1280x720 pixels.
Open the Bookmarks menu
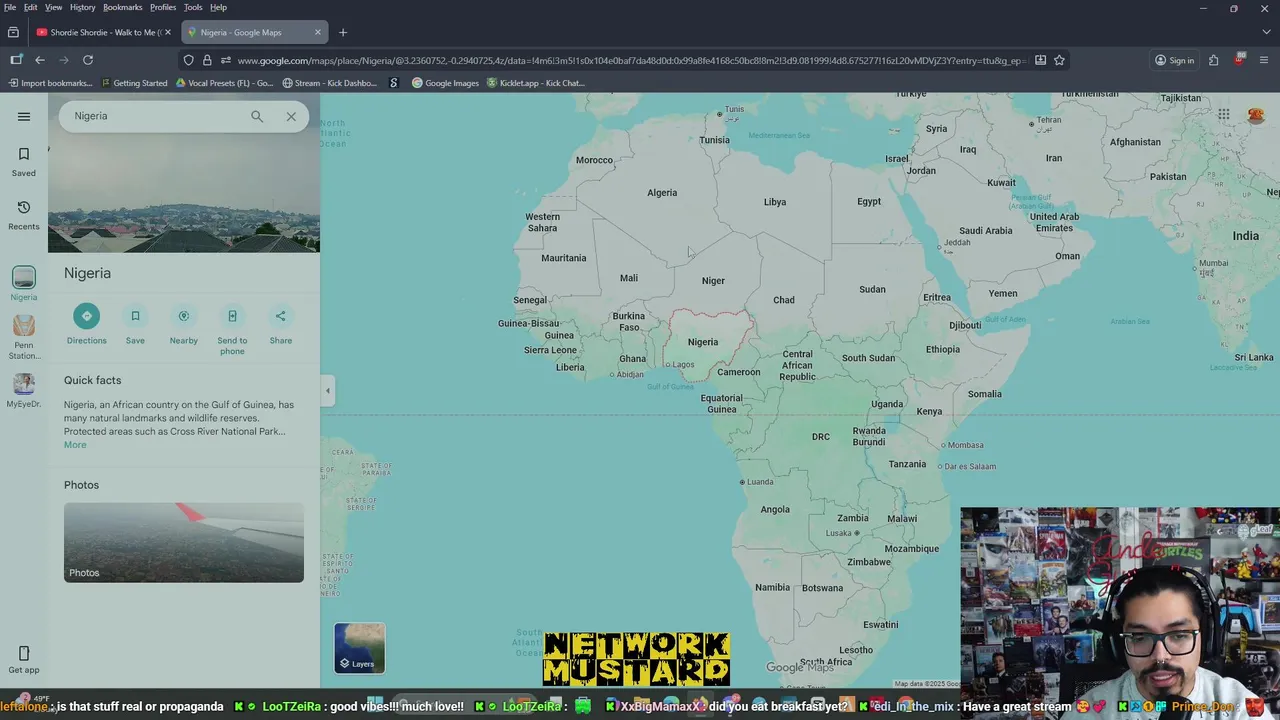123,7
